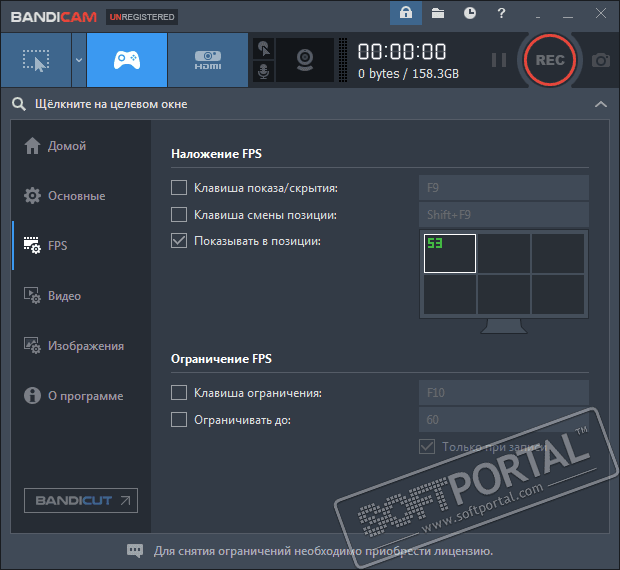Click the UNREGISTERED badge
Viewport: 620px width, 570px height.
(142, 17)
